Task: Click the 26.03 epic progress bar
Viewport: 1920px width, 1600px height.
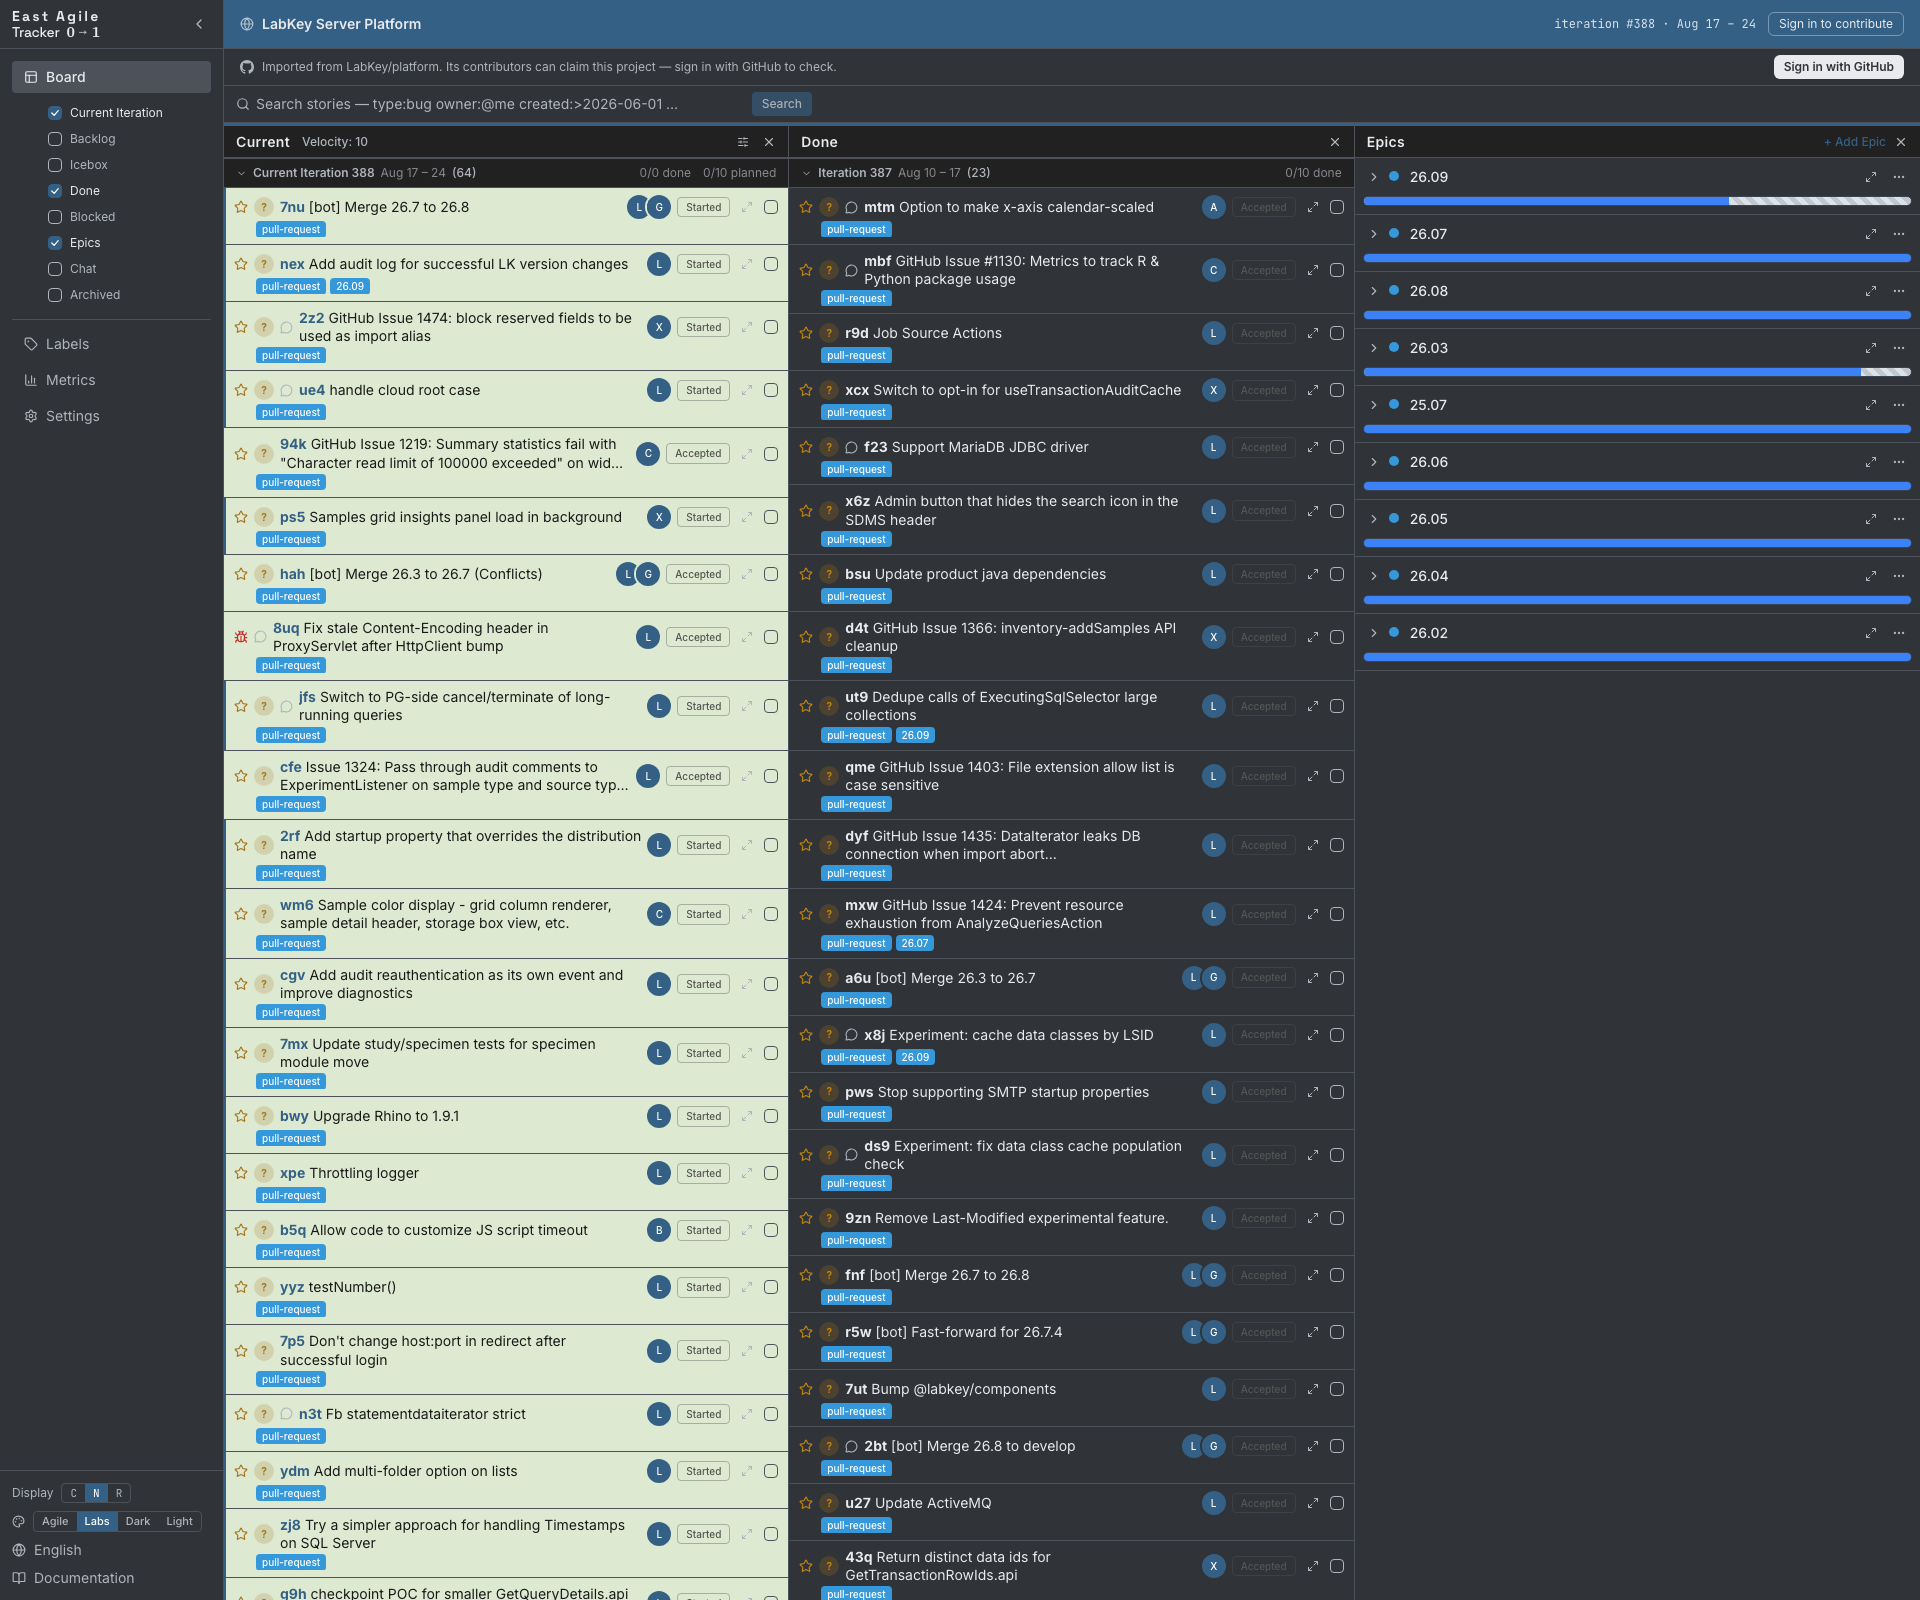Action: (1637, 372)
